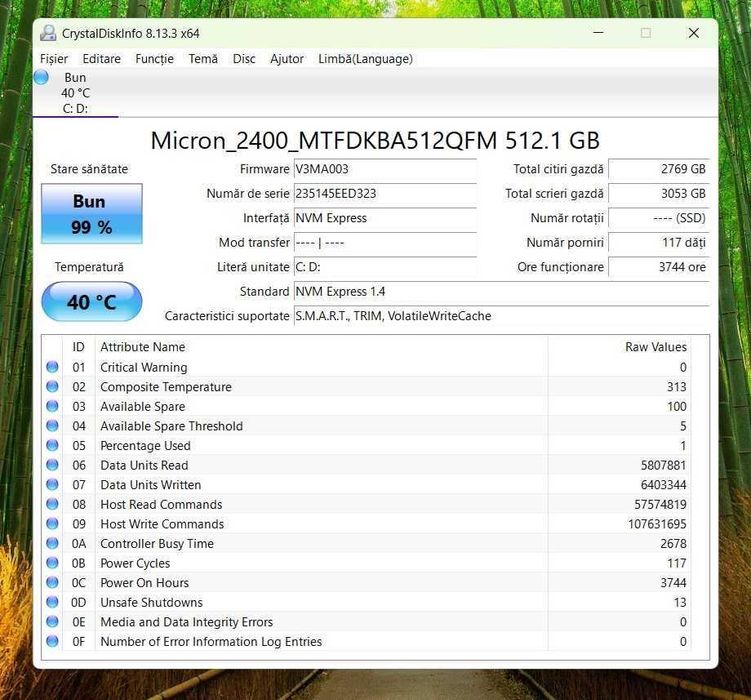Click the serial number field 235145EED323
Screen dimensions: 751x700
[385, 193]
